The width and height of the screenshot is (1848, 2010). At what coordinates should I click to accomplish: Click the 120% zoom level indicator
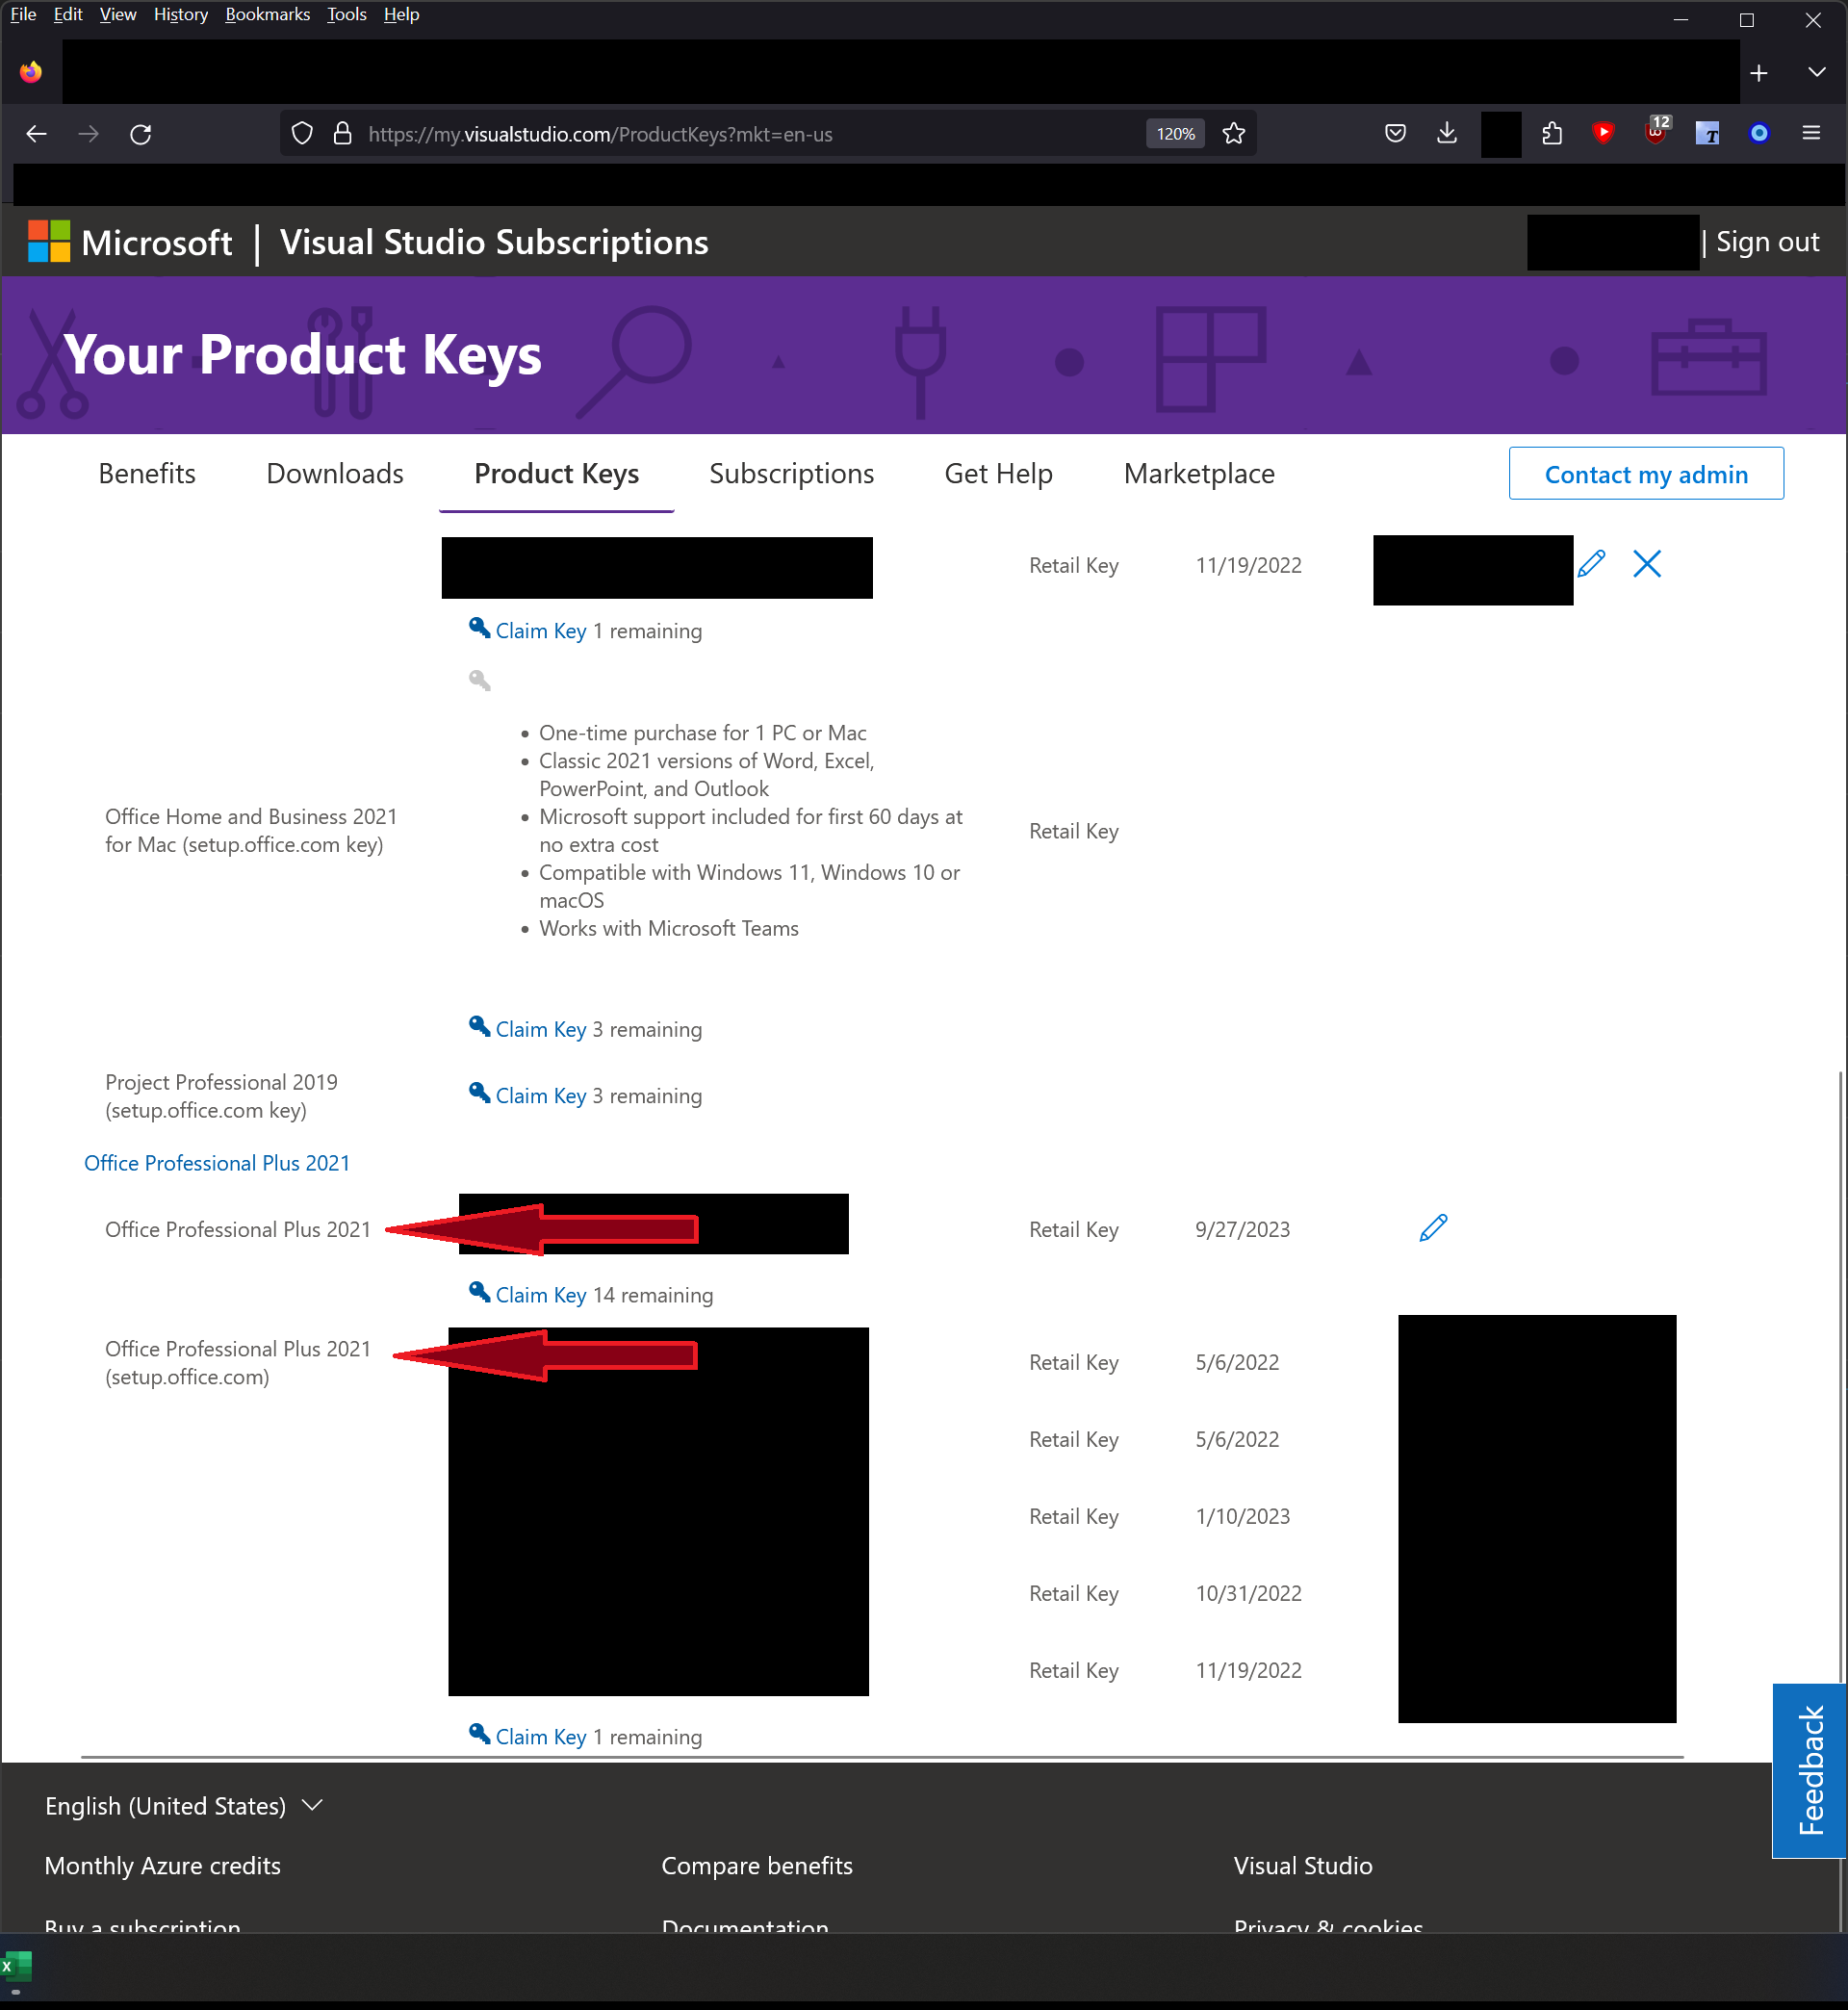coord(1175,134)
